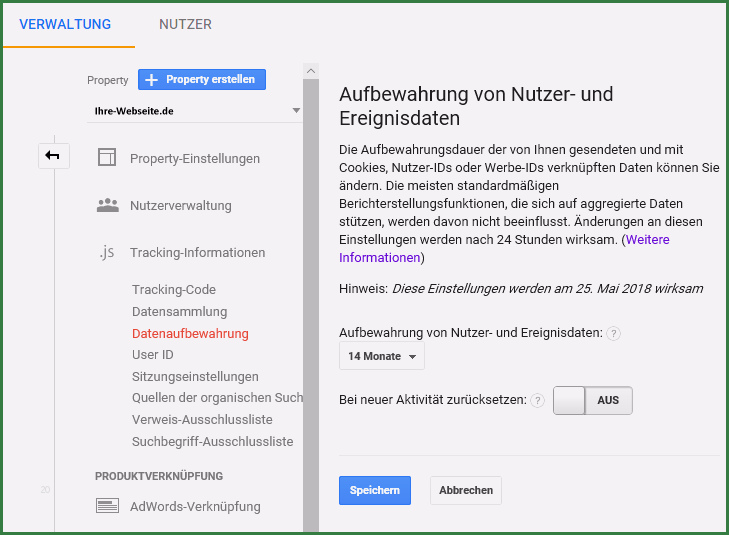Click the AdWords-Verknüpfung icon

point(107,506)
